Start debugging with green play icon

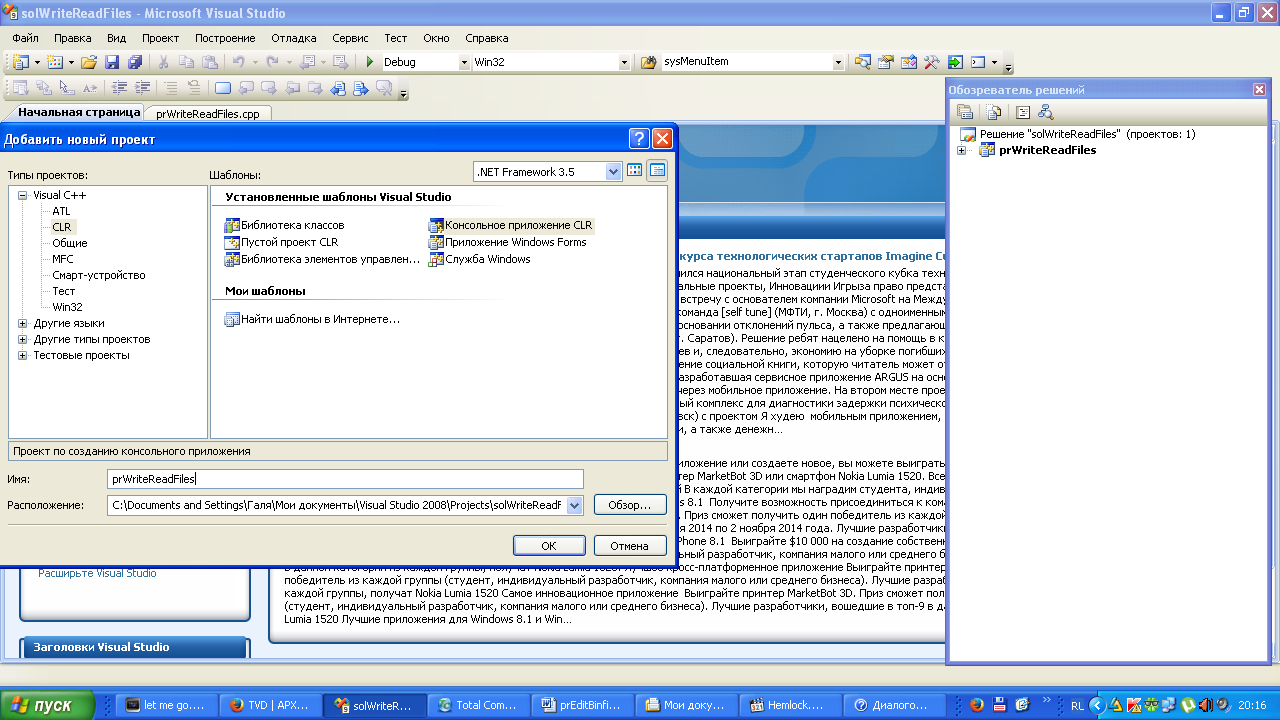[370, 62]
